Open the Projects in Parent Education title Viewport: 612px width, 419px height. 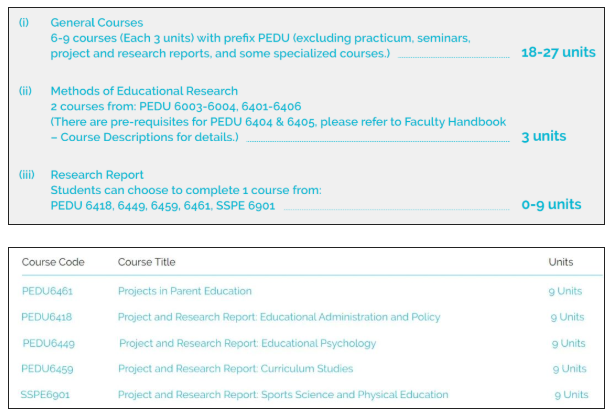point(185,291)
